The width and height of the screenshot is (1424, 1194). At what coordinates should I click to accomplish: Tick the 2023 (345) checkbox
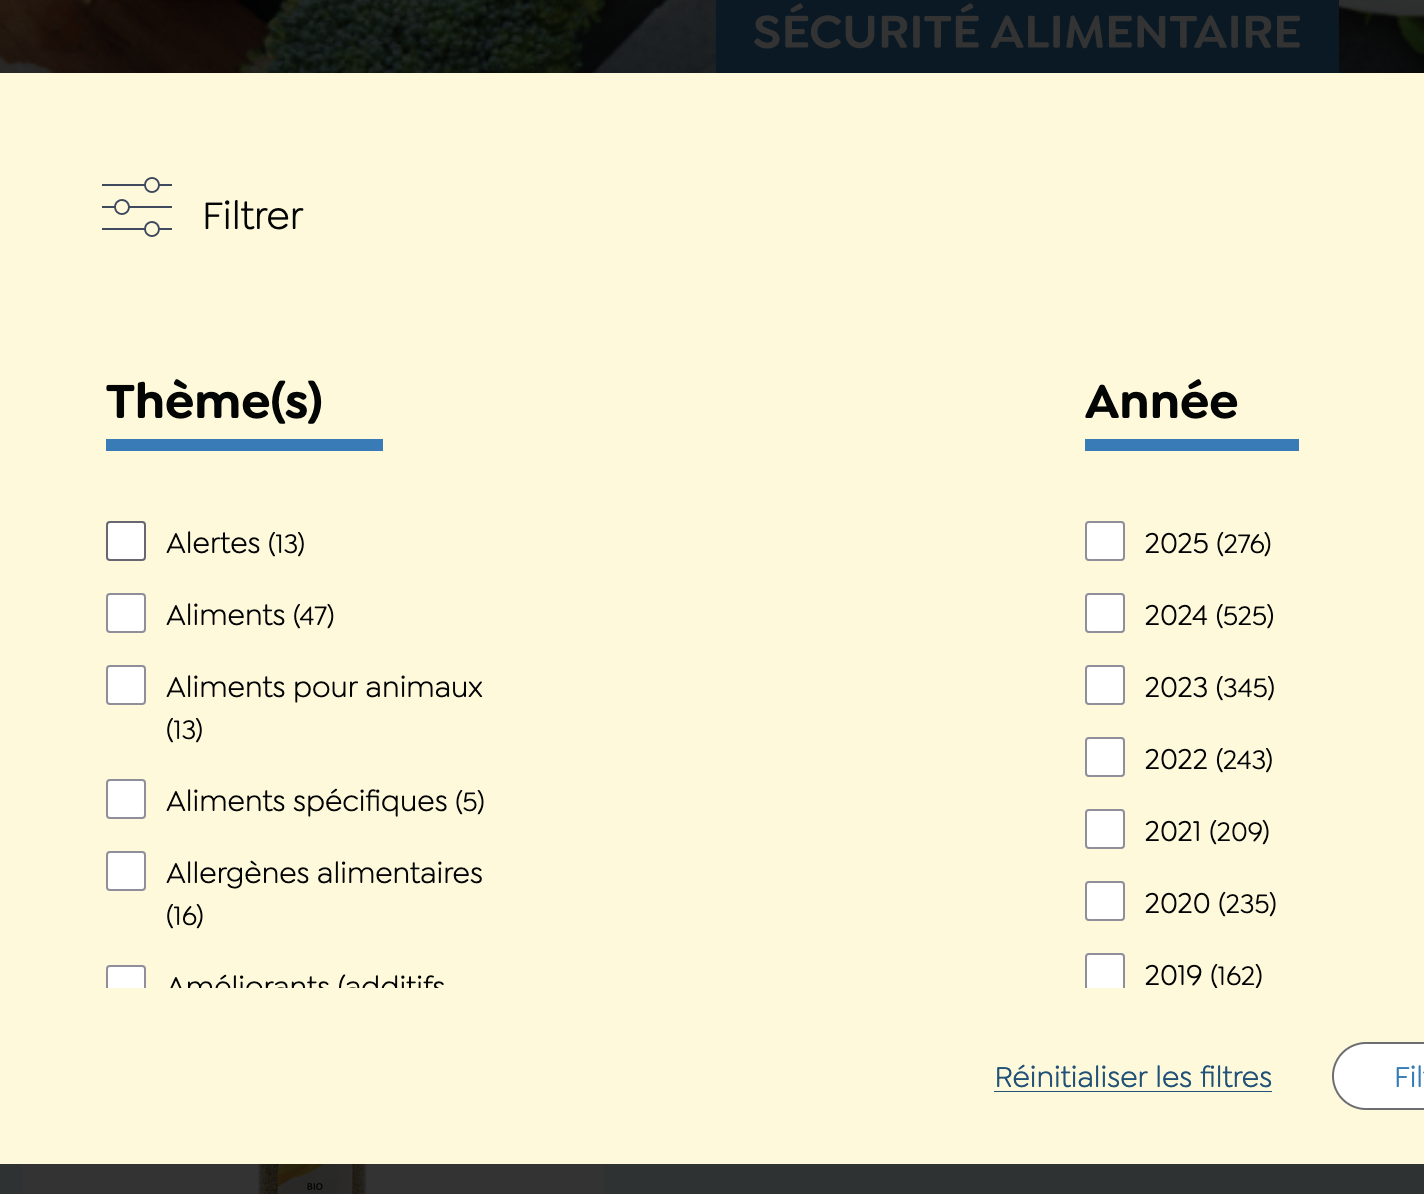point(1105,685)
